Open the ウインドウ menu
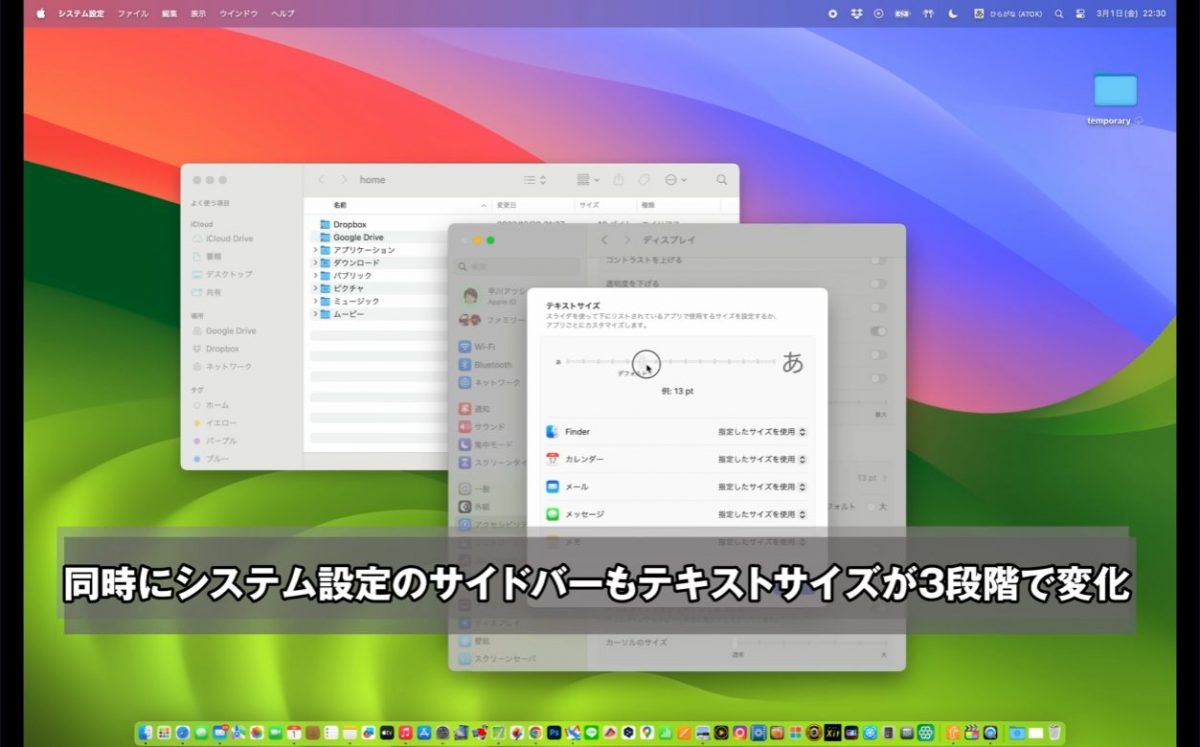Screen dimensions: 1200x747 238,14
